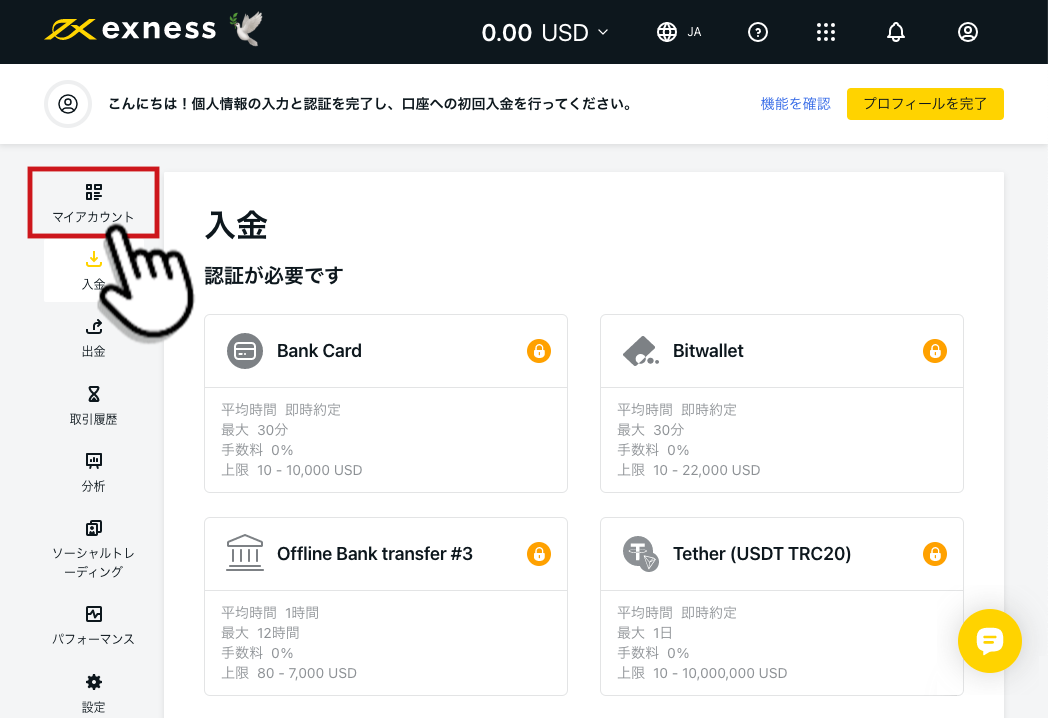This screenshot has width=1048, height=718.
Task: Open the JA language globe selector
Action: pos(678,32)
